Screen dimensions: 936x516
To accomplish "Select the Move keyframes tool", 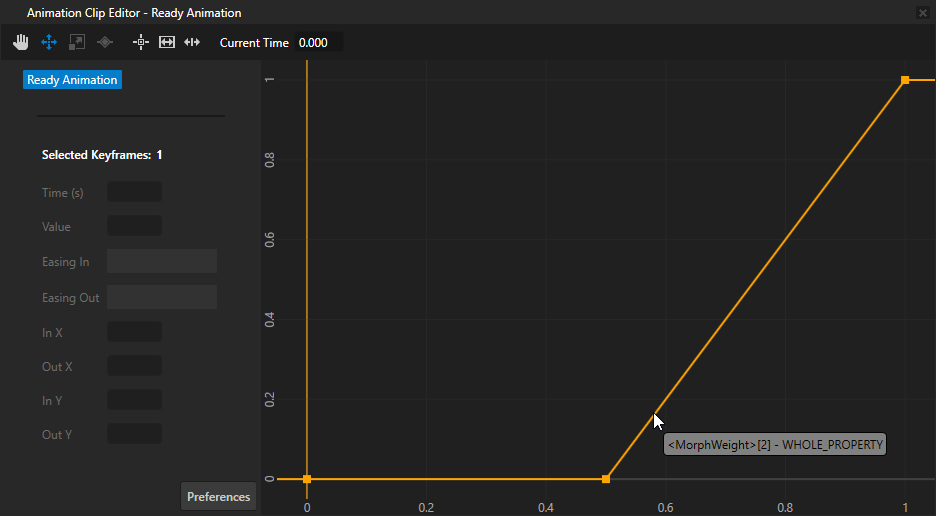I will [x=48, y=42].
